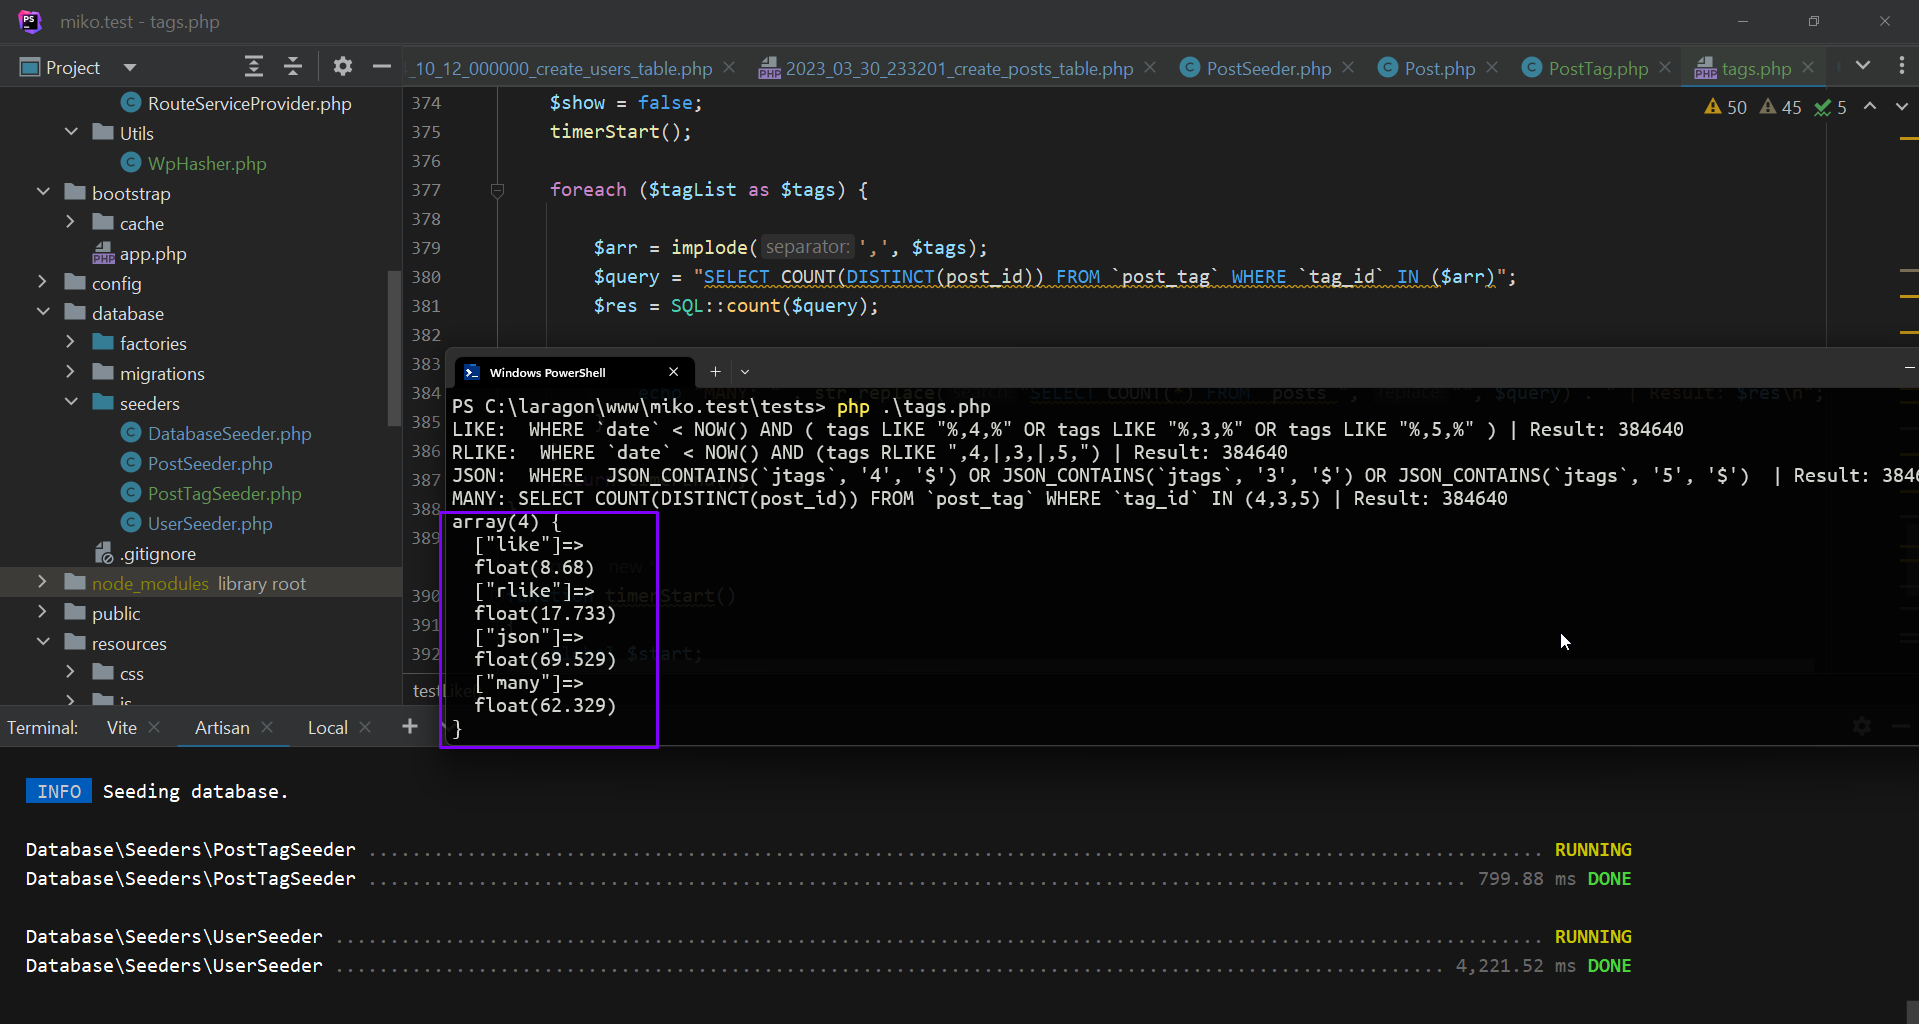The height and width of the screenshot is (1024, 1919).
Task: Toggle fold marker beside foreach line
Action: point(497,190)
